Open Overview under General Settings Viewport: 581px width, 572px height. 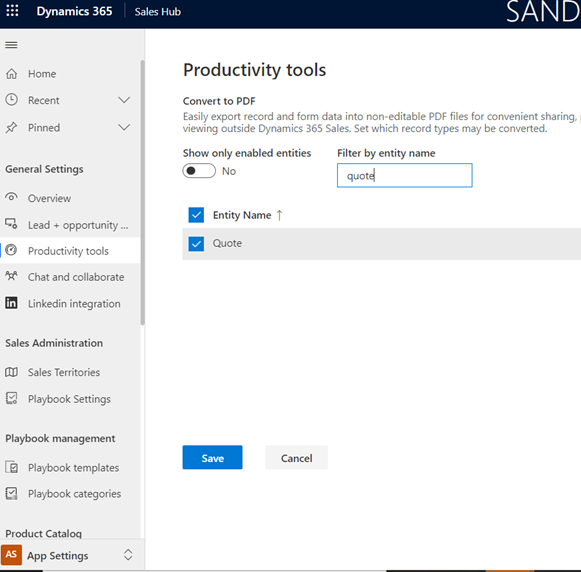click(x=70, y=198)
